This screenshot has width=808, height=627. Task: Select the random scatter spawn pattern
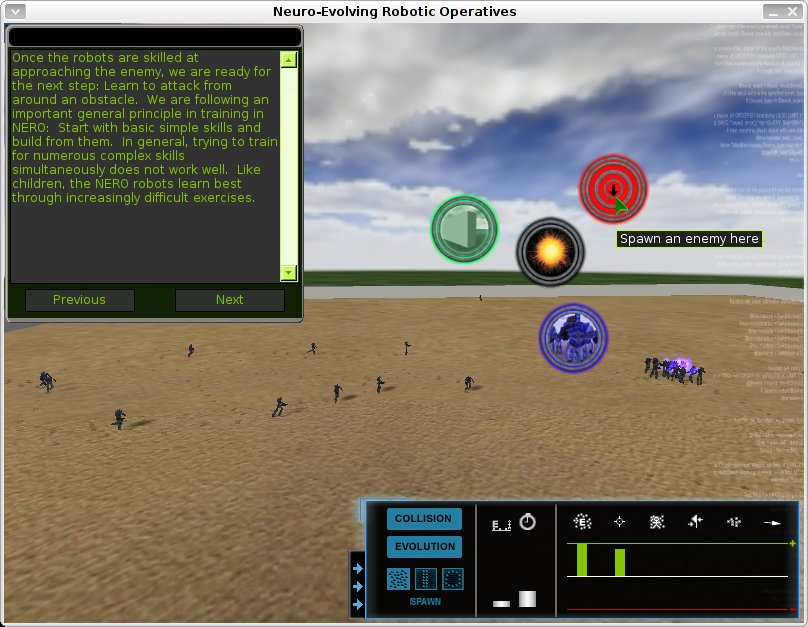(x=398, y=579)
